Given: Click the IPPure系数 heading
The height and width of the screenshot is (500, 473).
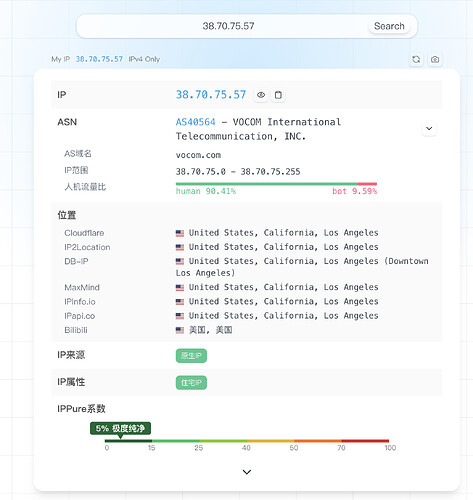Looking at the screenshot, I should (x=81, y=409).
